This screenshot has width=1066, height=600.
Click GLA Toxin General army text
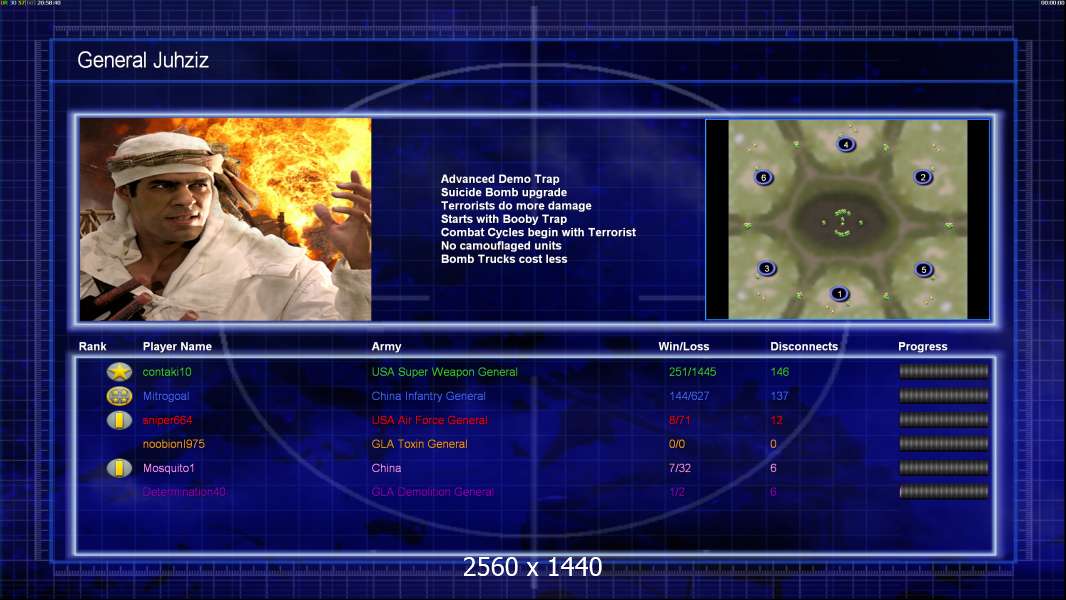tap(419, 444)
